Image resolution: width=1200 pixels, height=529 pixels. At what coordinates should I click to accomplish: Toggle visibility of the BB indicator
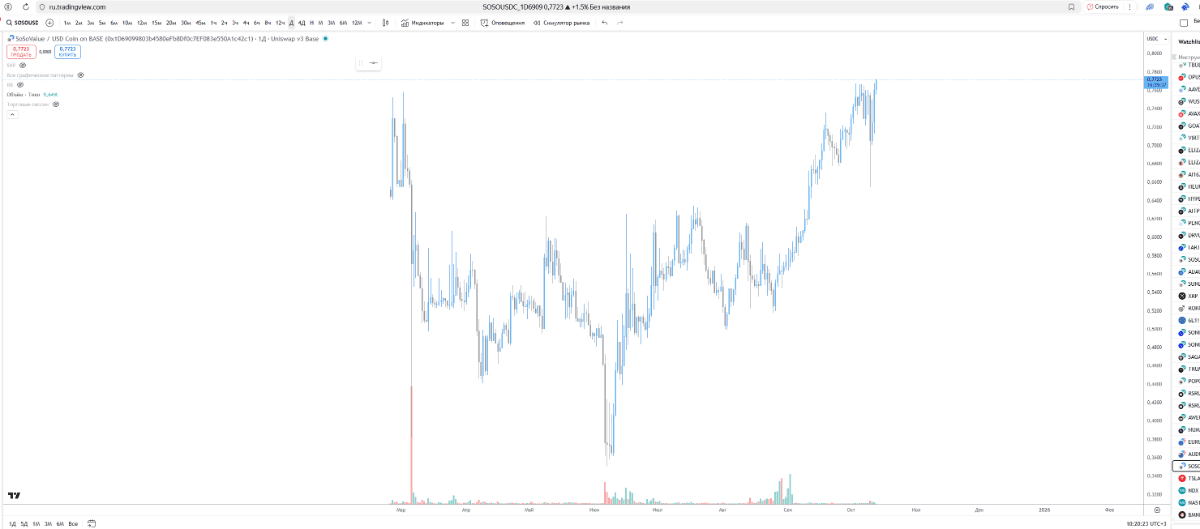tap(20, 85)
